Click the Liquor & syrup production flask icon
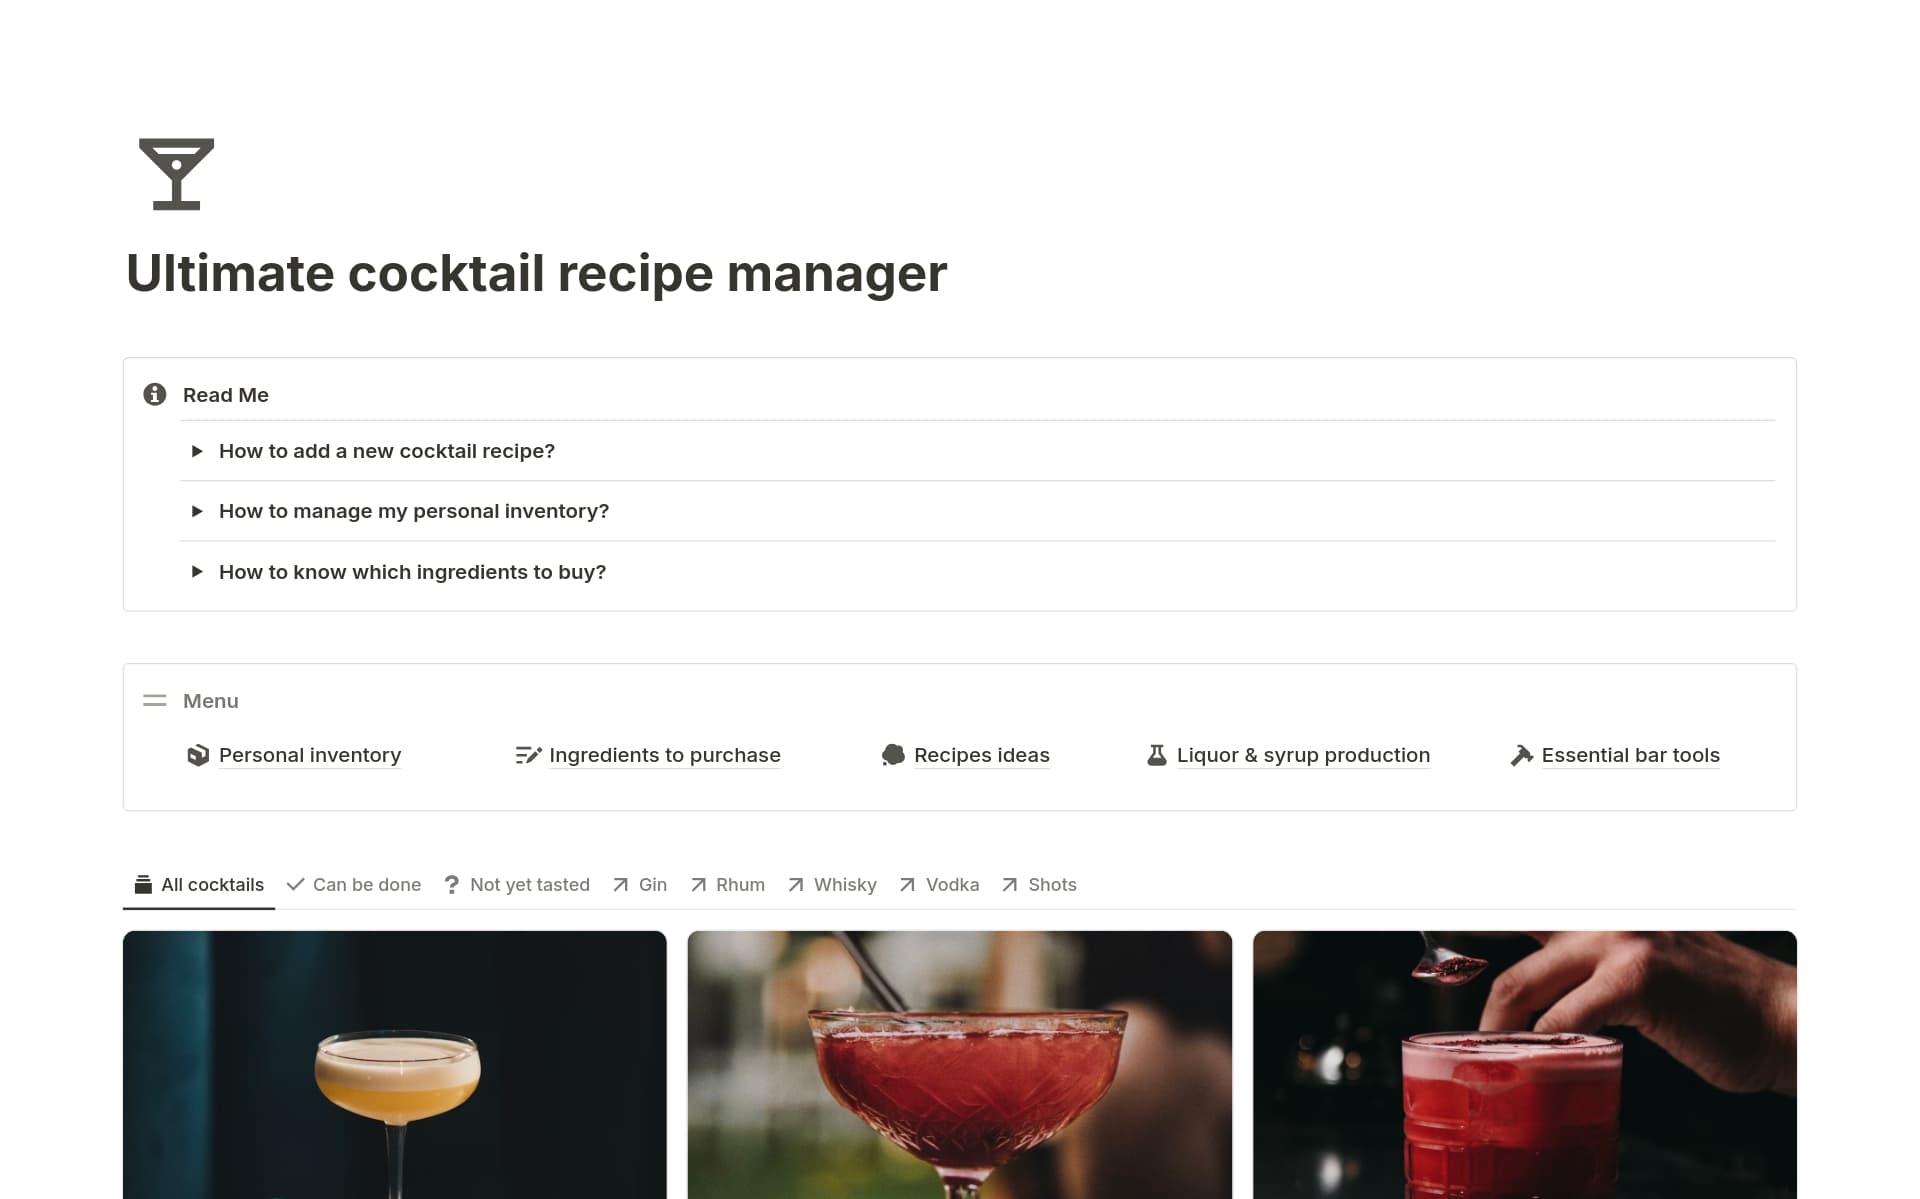The image size is (1920, 1199). click(x=1157, y=755)
